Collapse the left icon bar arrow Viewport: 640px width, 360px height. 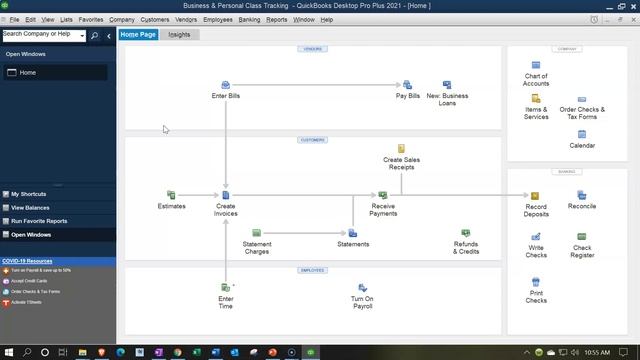[x=109, y=36]
